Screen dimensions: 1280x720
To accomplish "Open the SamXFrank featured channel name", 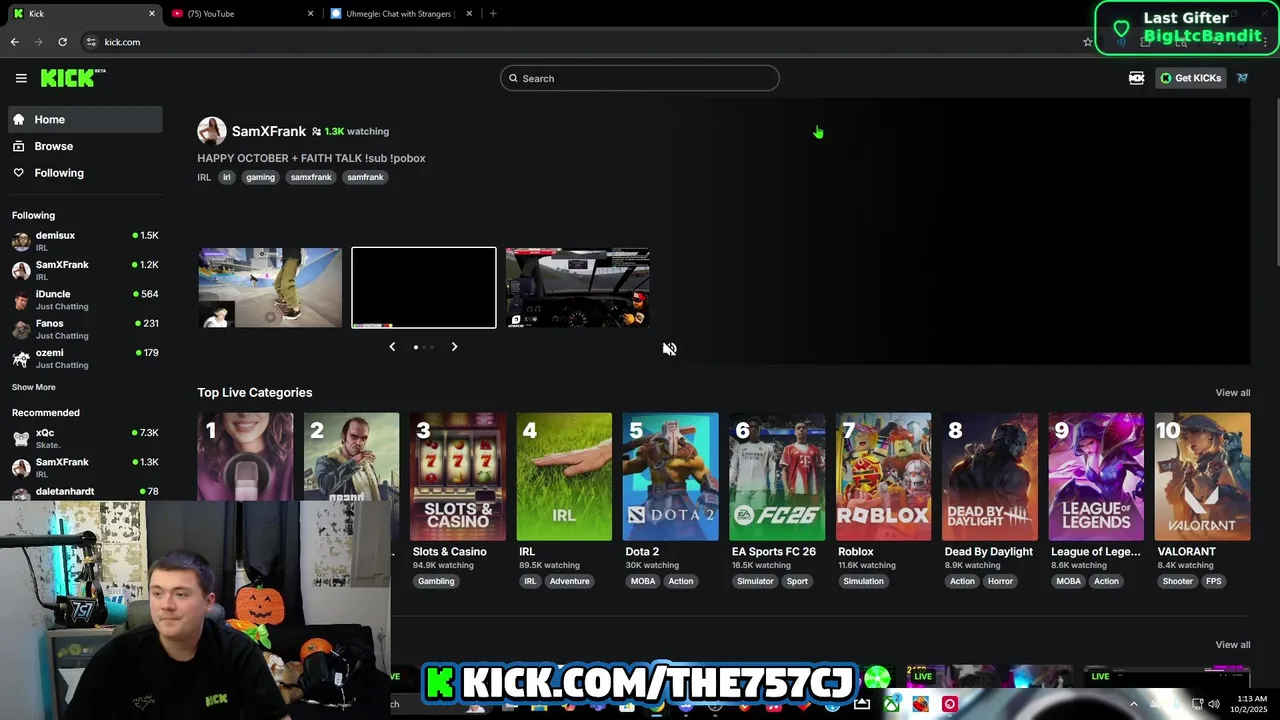I will [269, 131].
